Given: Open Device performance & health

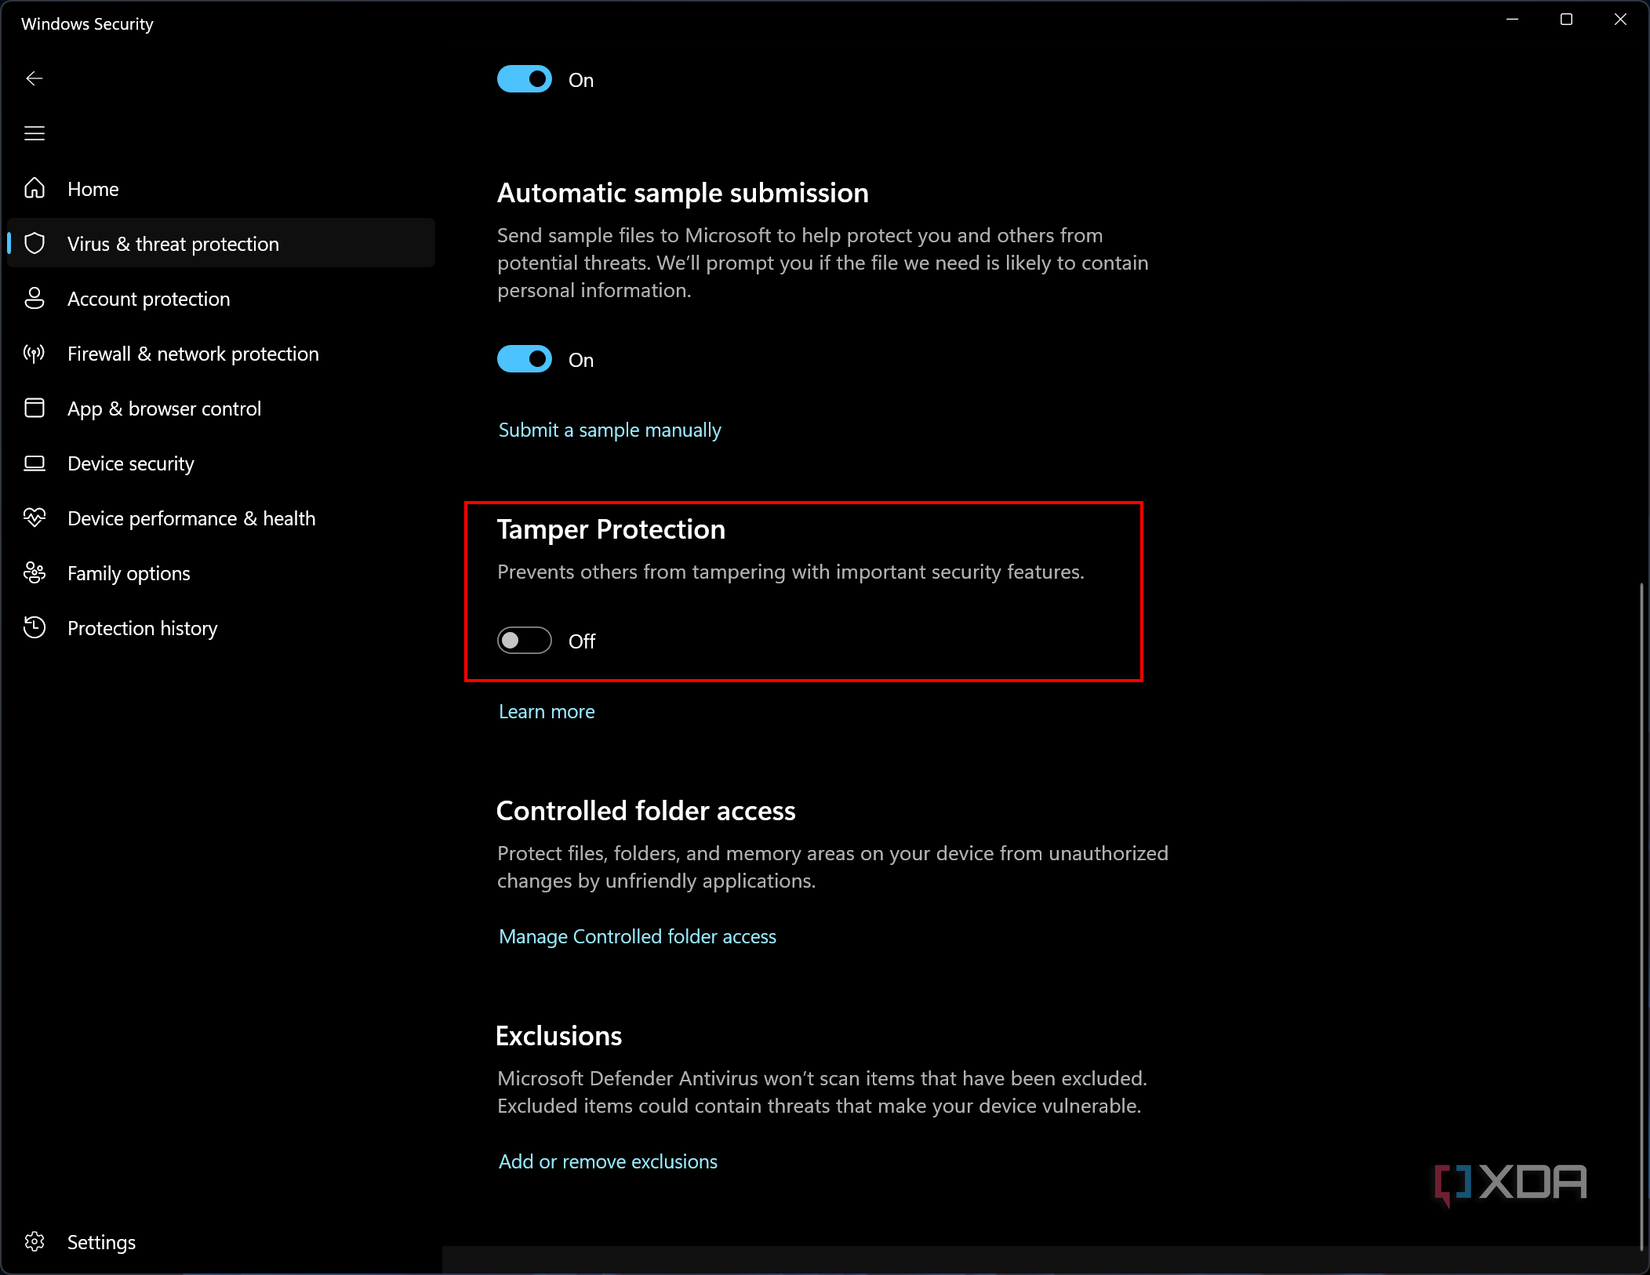Looking at the screenshot, I should [191, 518].
